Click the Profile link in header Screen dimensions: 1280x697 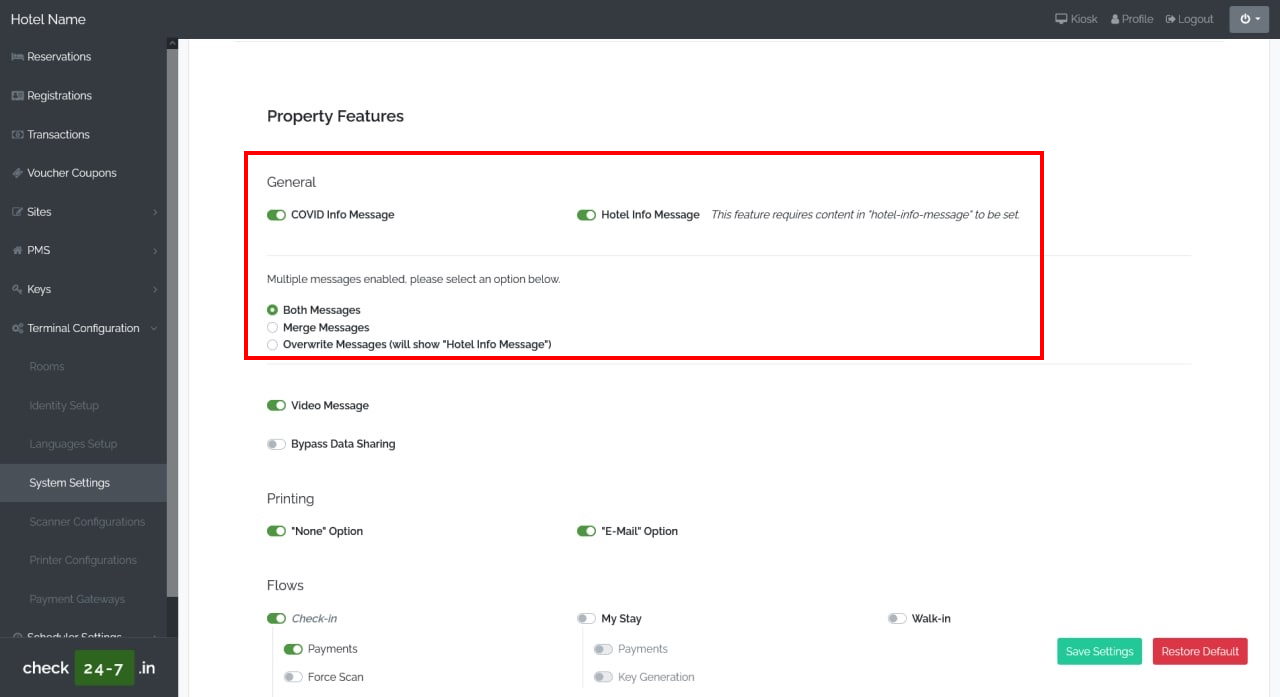(x=1132, y=19)
